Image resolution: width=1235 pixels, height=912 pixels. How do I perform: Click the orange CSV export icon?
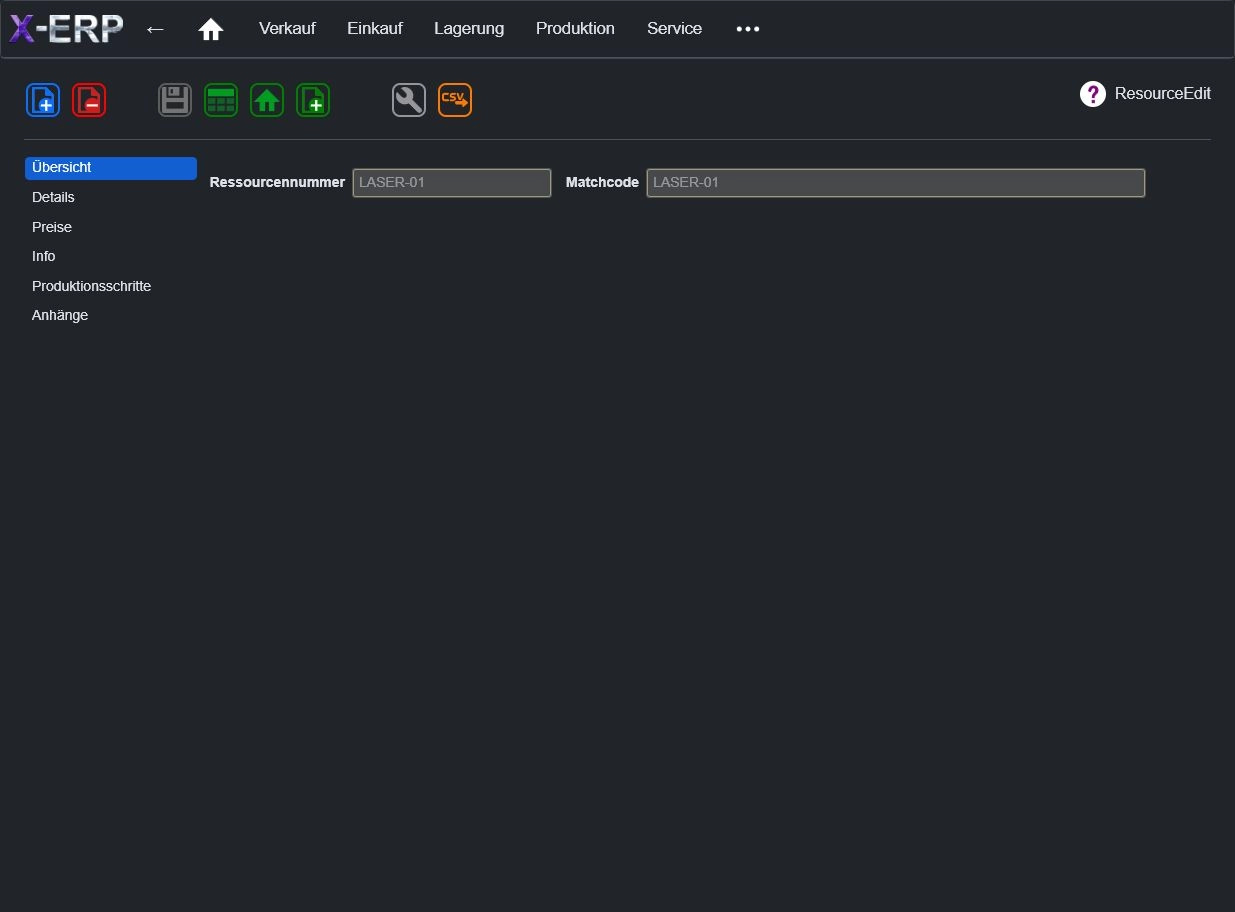click(x=455, y=100)
